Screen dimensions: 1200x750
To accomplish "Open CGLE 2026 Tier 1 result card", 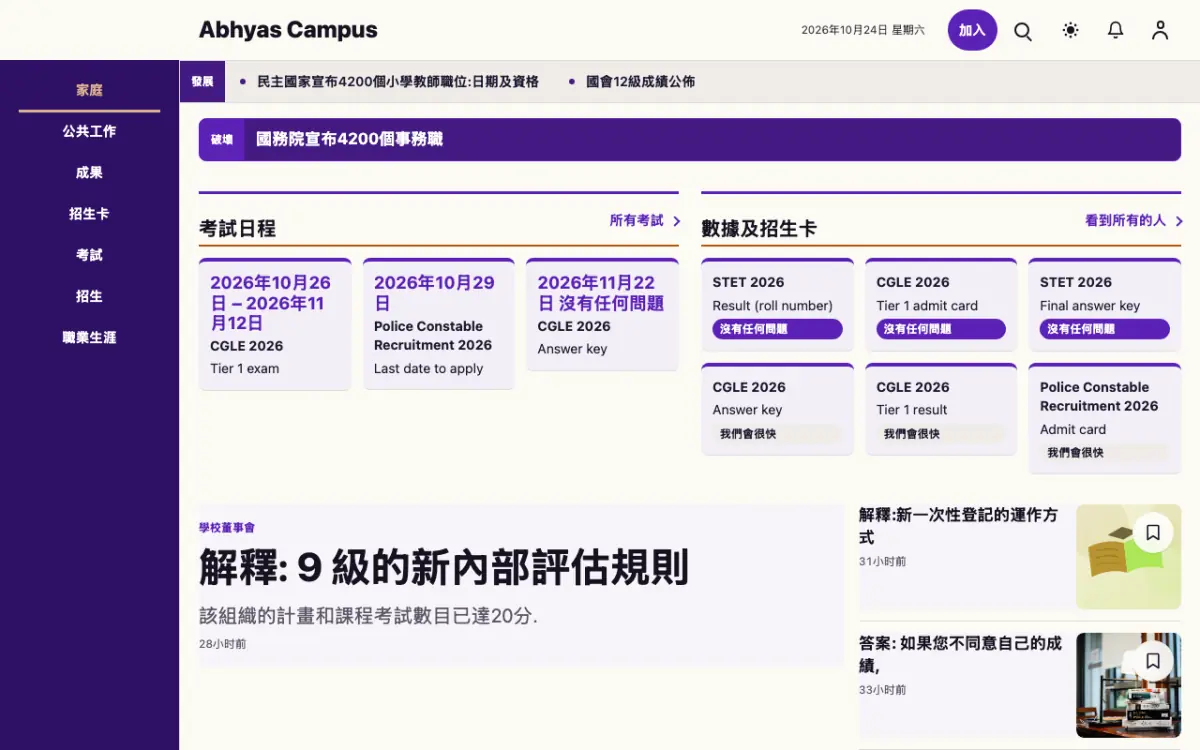I will point(941,409).
